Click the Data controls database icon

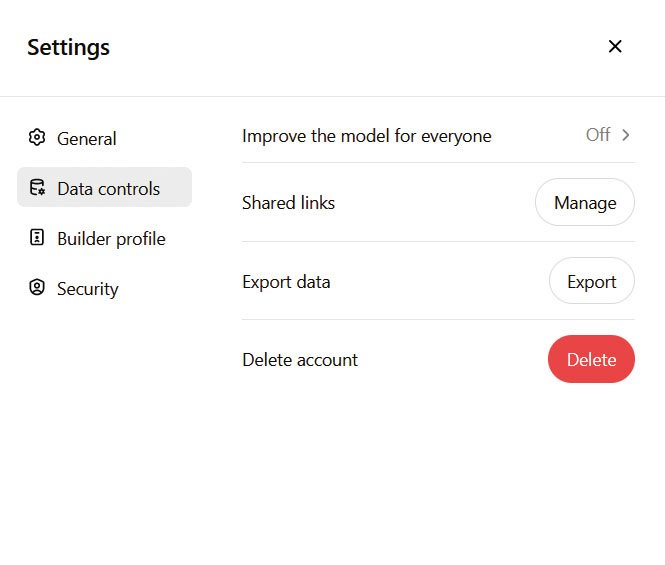tap(37, 187)
